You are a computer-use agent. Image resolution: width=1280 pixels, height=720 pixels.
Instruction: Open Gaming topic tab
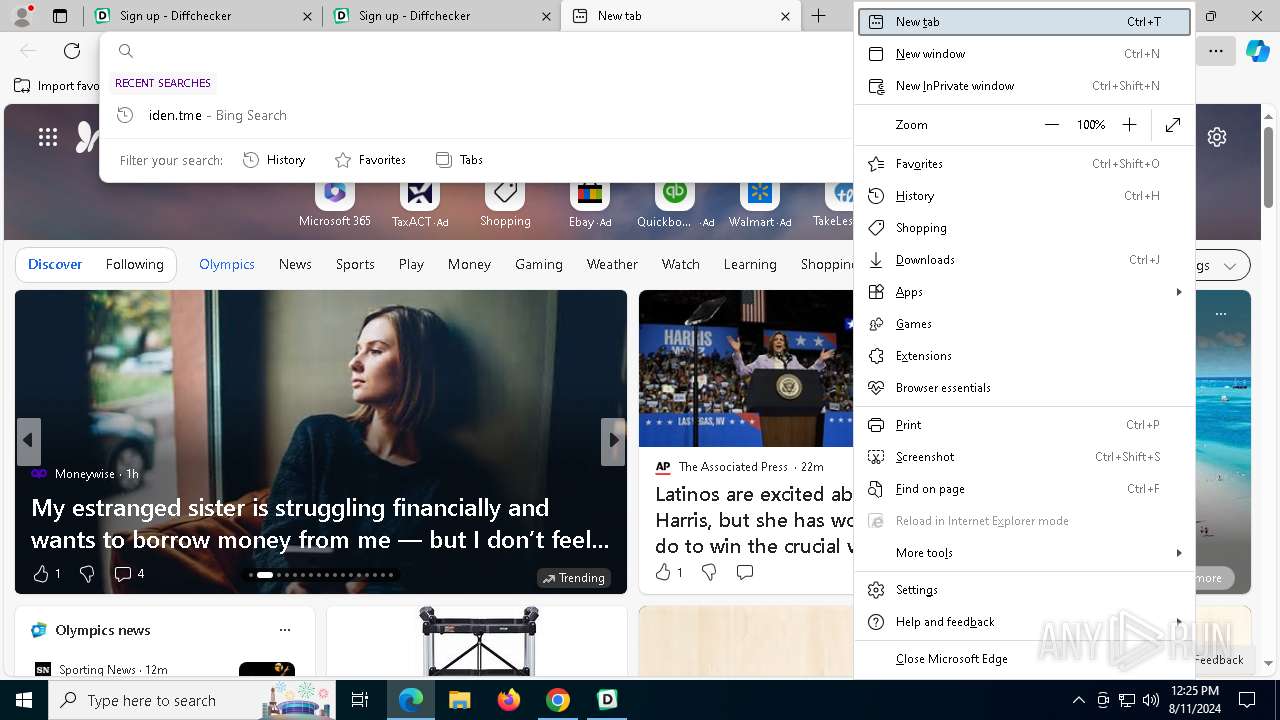tap(539, 265)
